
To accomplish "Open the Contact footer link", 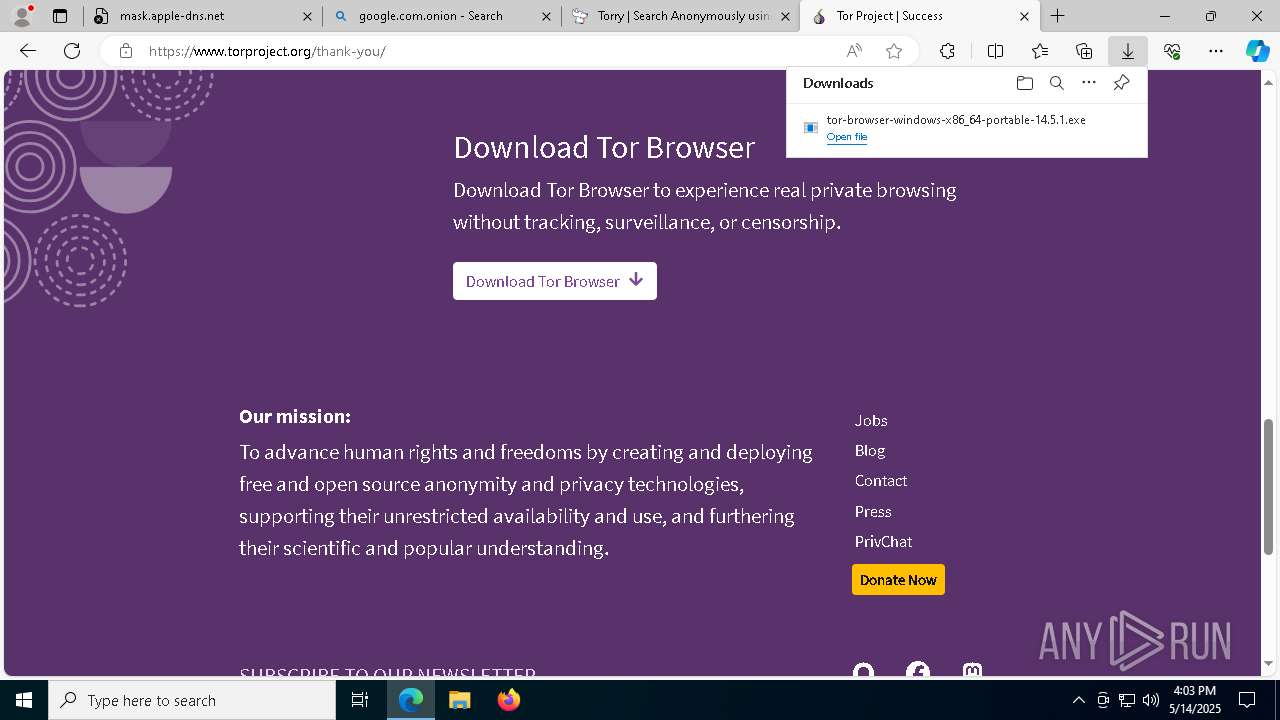I will (881, 481).
